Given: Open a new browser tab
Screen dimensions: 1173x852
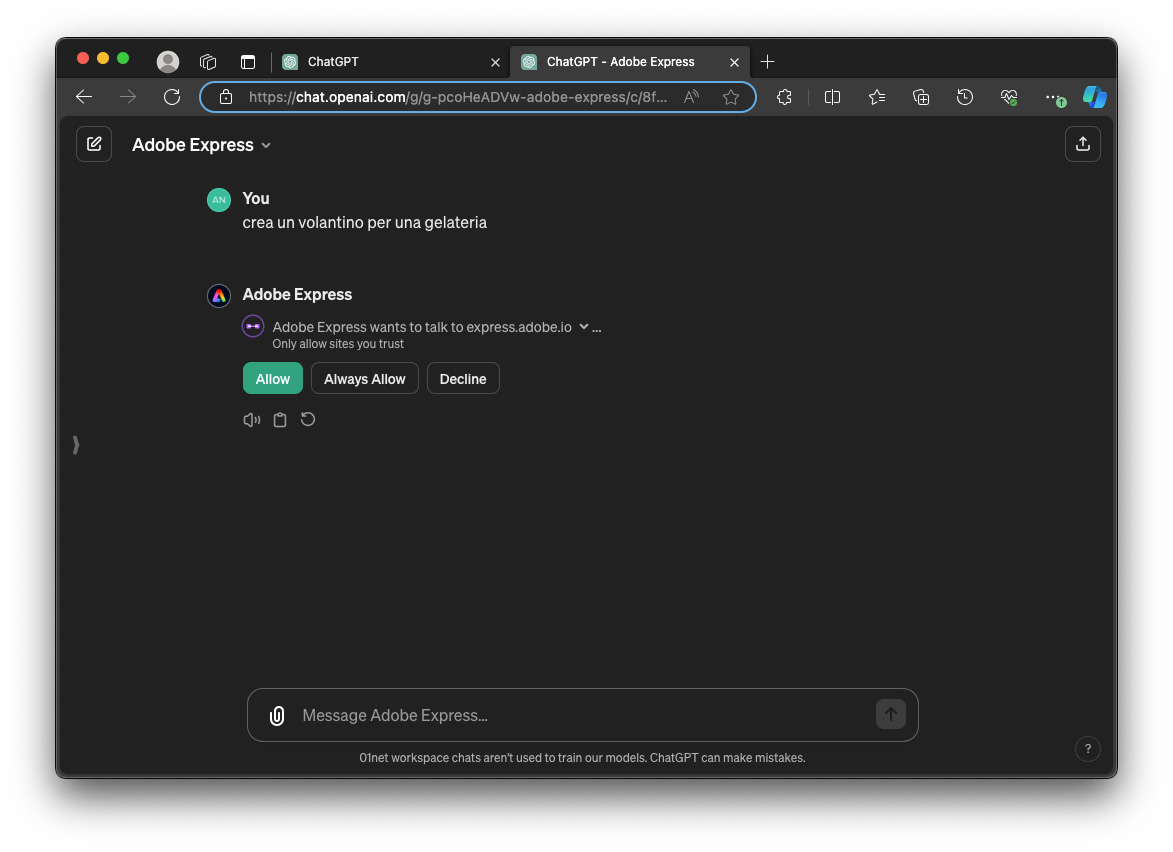Looking at the screenshot, I should 767,62.
